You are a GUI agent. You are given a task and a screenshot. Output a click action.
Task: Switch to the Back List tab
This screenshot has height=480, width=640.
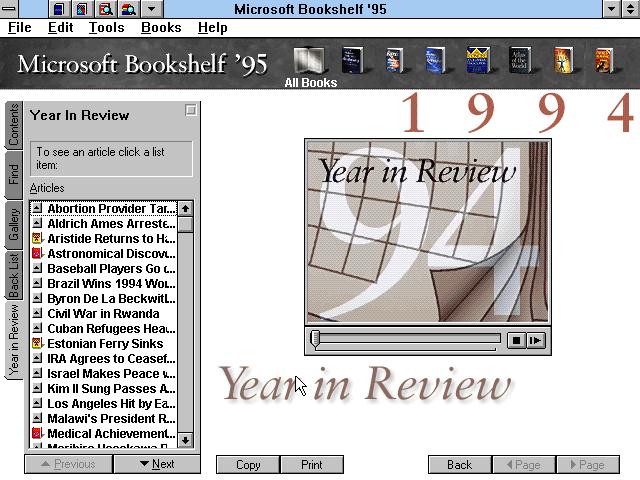(x=13, y=276)
